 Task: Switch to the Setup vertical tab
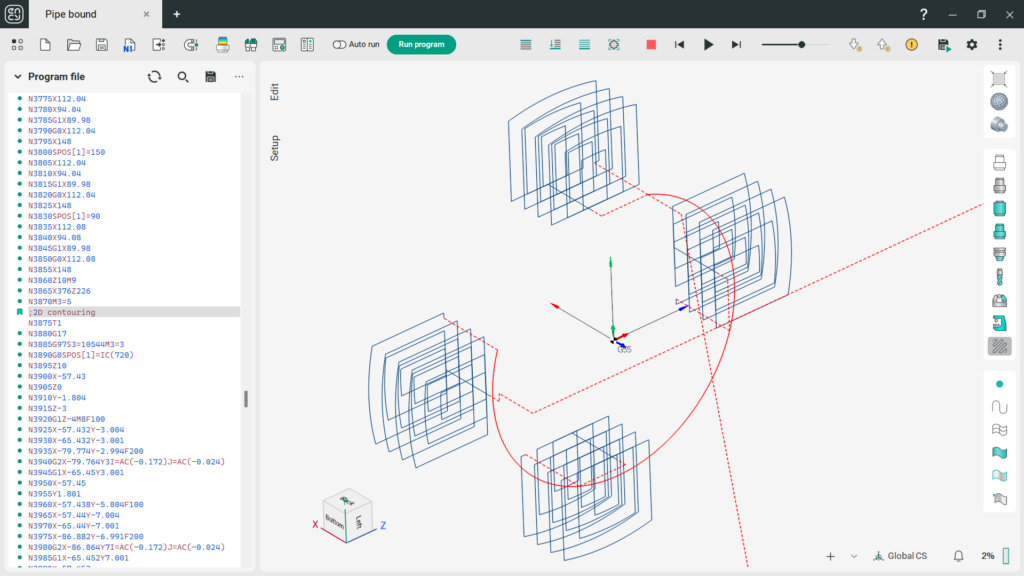[274, 148]
